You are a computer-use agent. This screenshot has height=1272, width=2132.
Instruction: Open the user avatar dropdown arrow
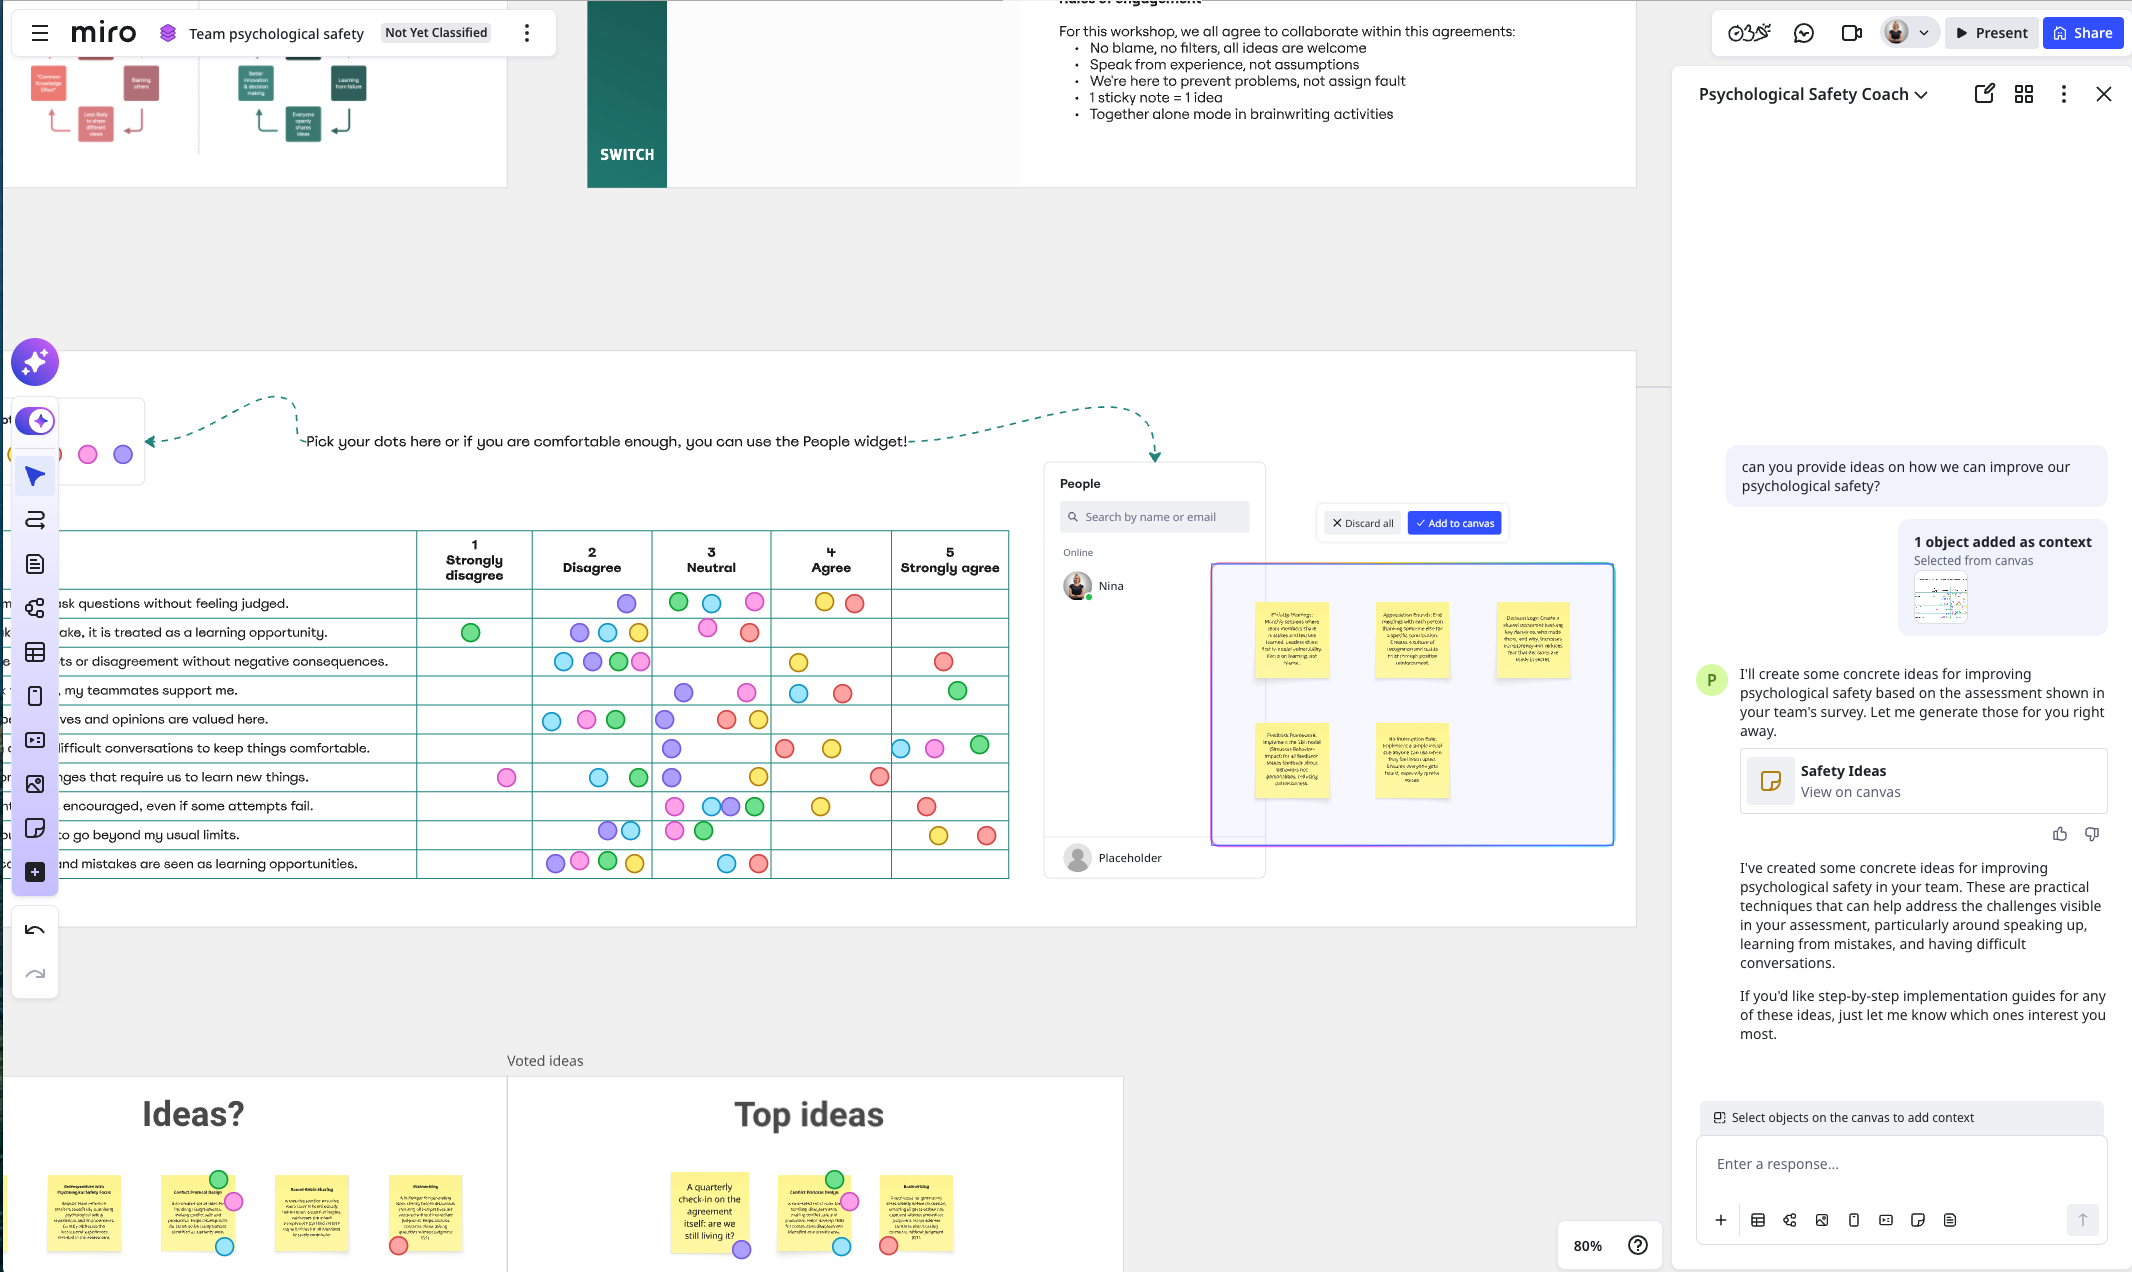pyautogui.click(x=1923, y=33)
